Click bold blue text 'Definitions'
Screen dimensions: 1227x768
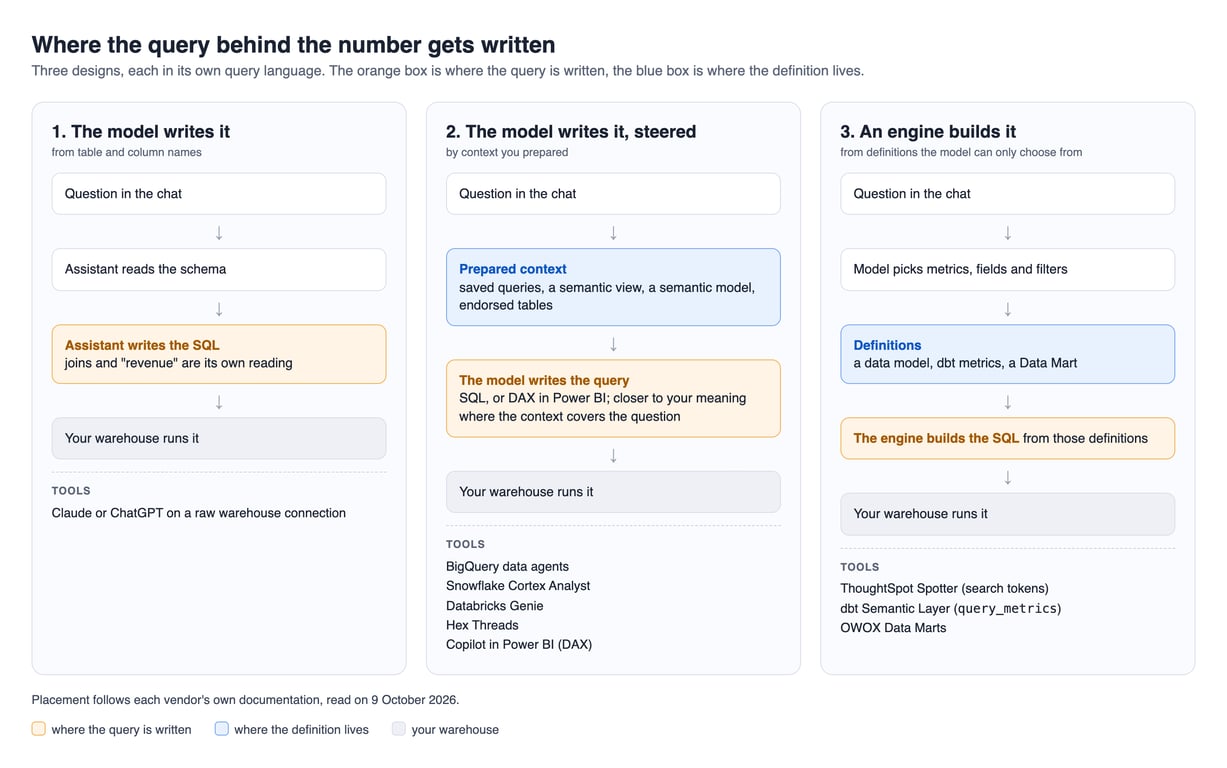point(887,345)
